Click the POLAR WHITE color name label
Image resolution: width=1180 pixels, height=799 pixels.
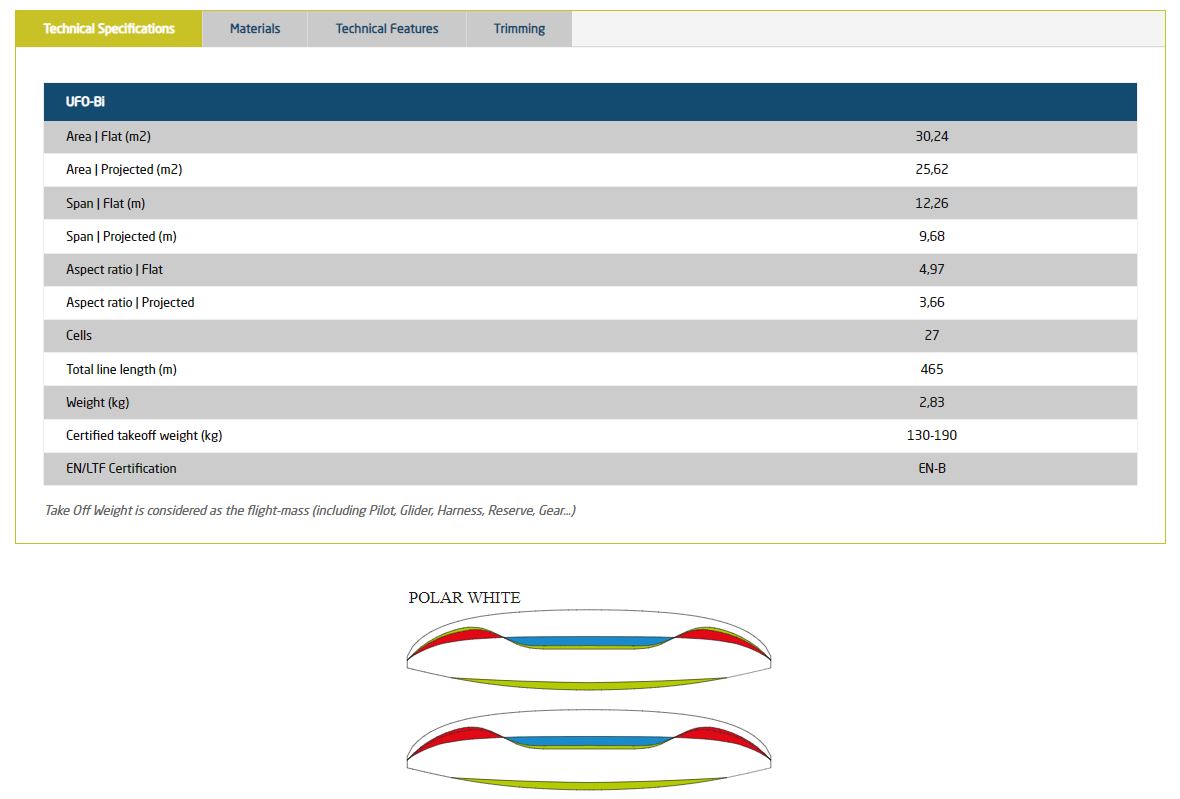coord(464,598)
